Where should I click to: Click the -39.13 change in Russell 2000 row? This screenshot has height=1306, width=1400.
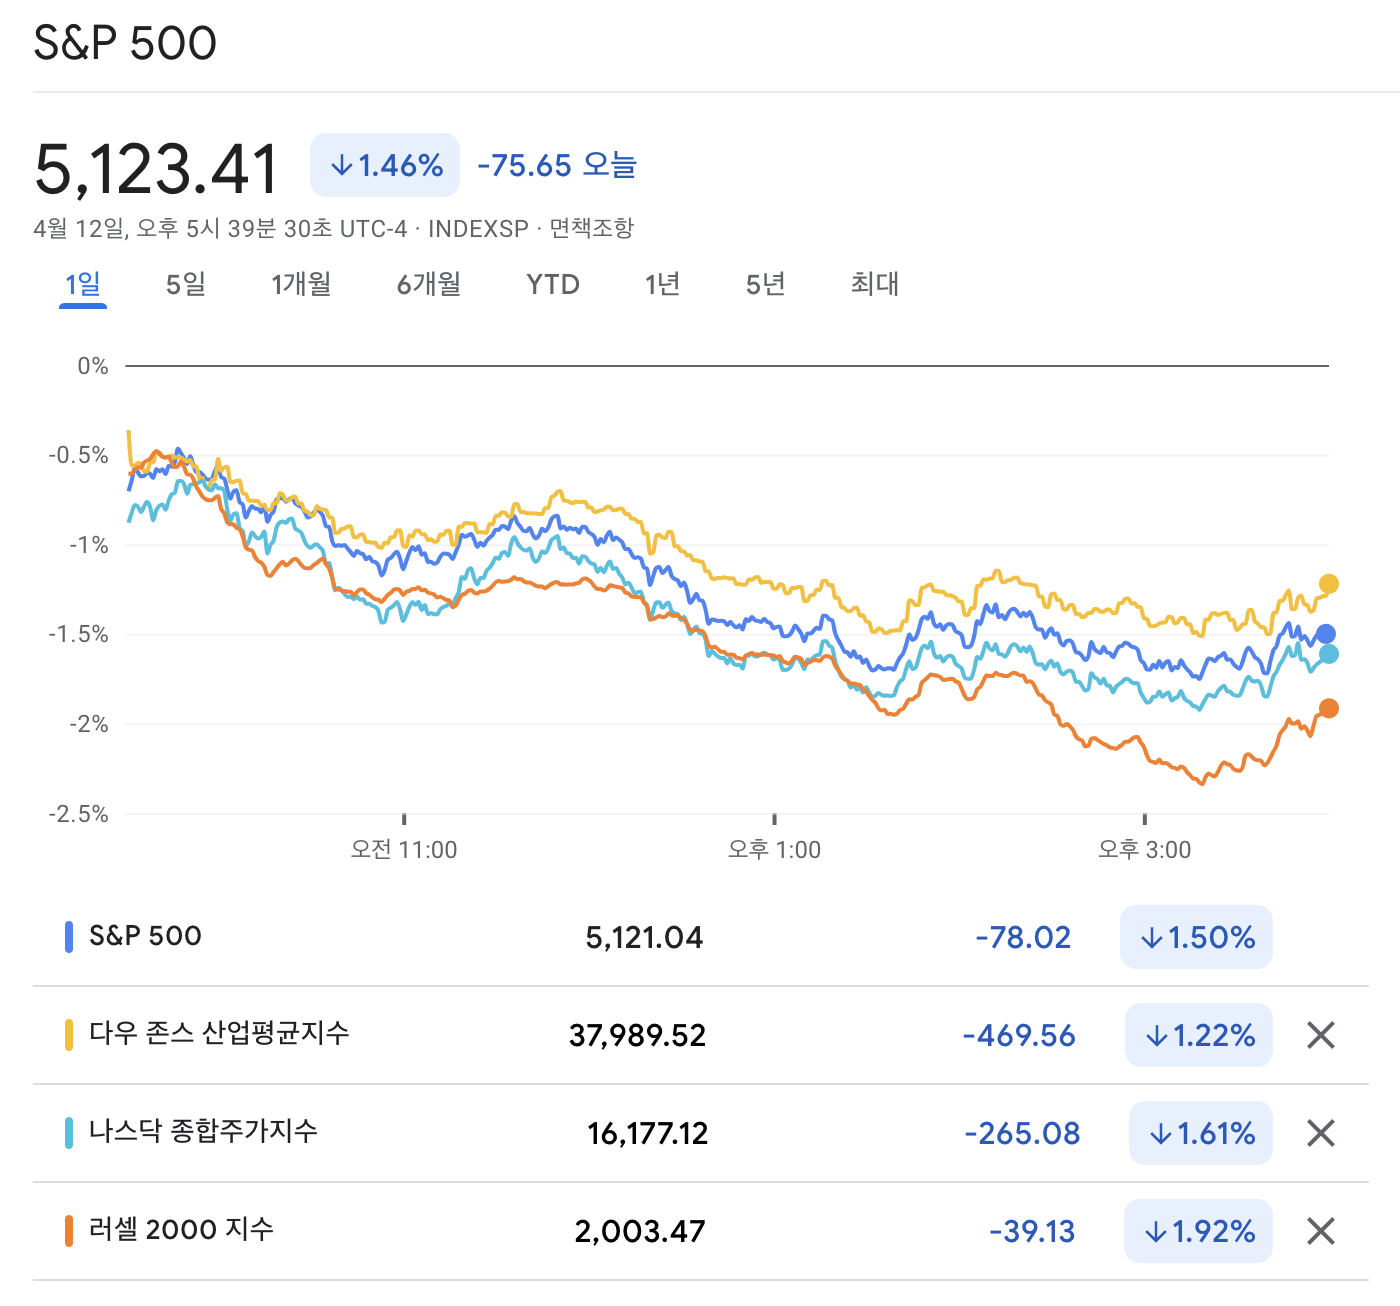pos(1032,1231)
